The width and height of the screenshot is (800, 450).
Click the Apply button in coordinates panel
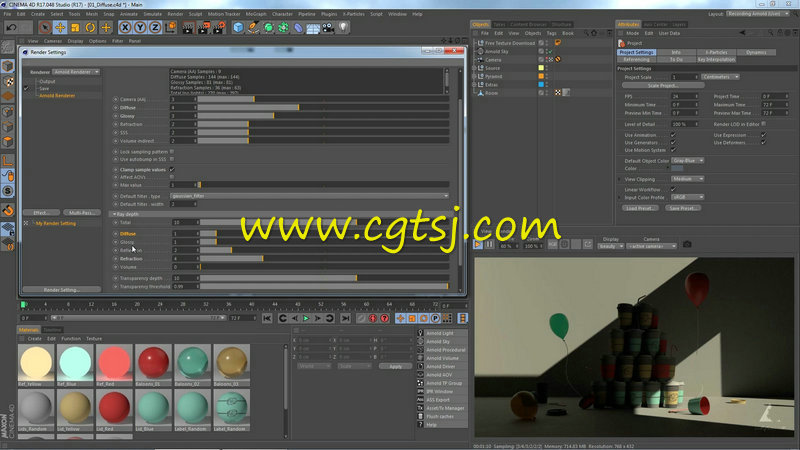(x=395, y=366)
